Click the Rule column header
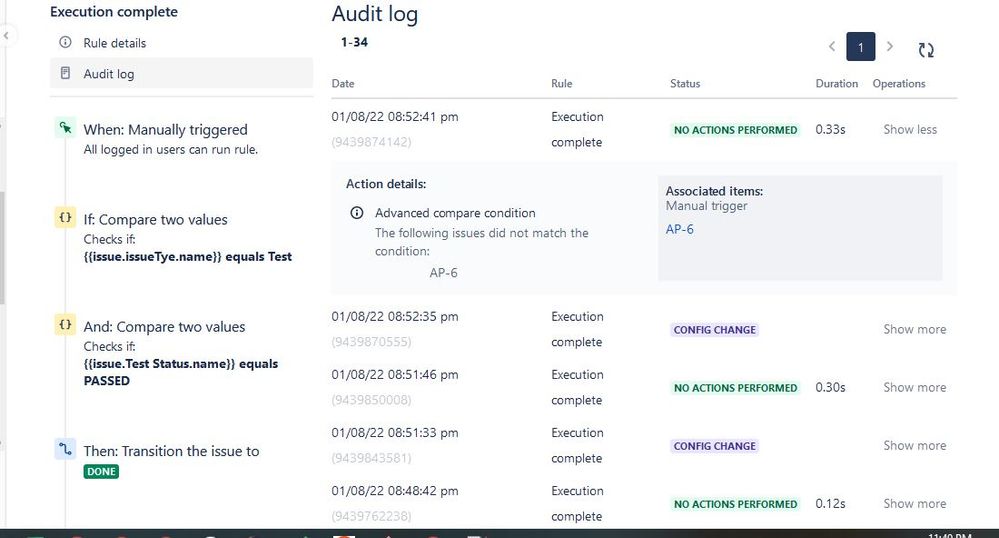The image size is (999, 538). pyautogui.click(x=561, y=84)
